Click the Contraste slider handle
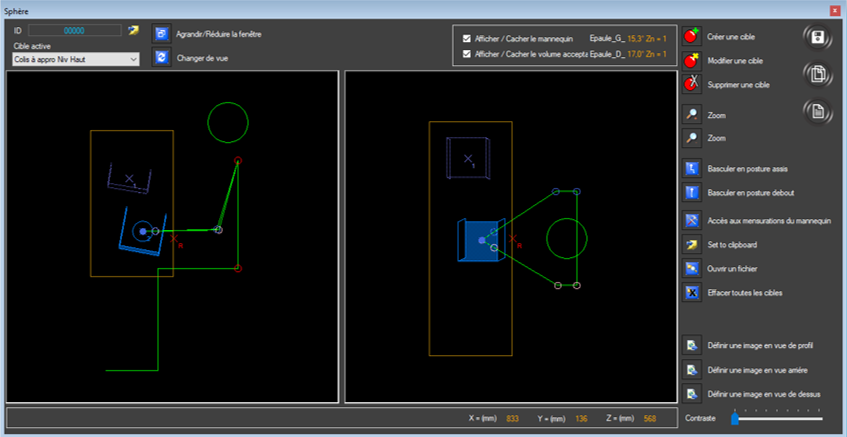The image size is (847, 437). [735, 418]
